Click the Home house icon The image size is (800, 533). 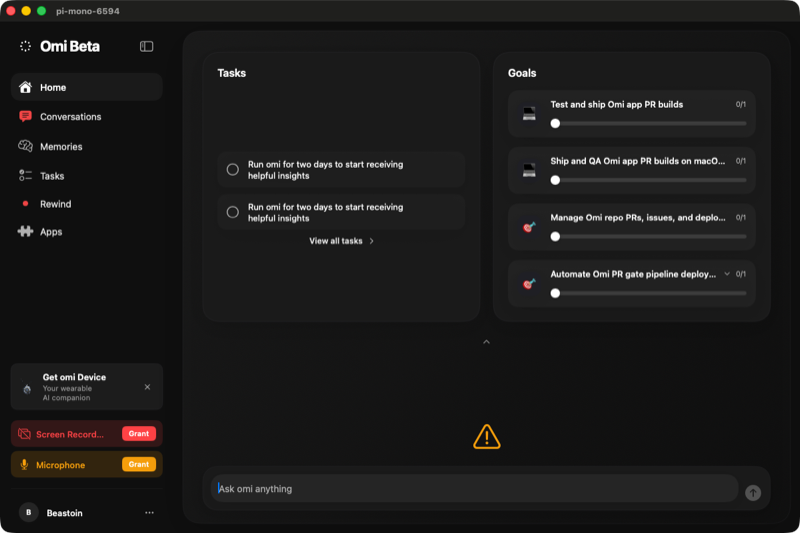(25, 87)
